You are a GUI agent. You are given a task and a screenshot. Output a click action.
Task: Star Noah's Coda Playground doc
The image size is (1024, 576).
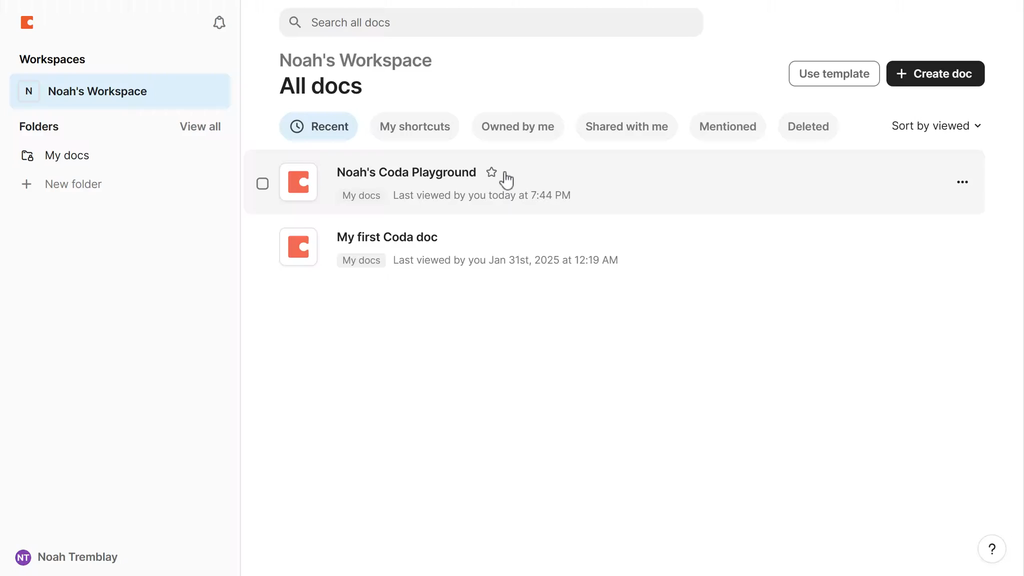click(491, 172)
